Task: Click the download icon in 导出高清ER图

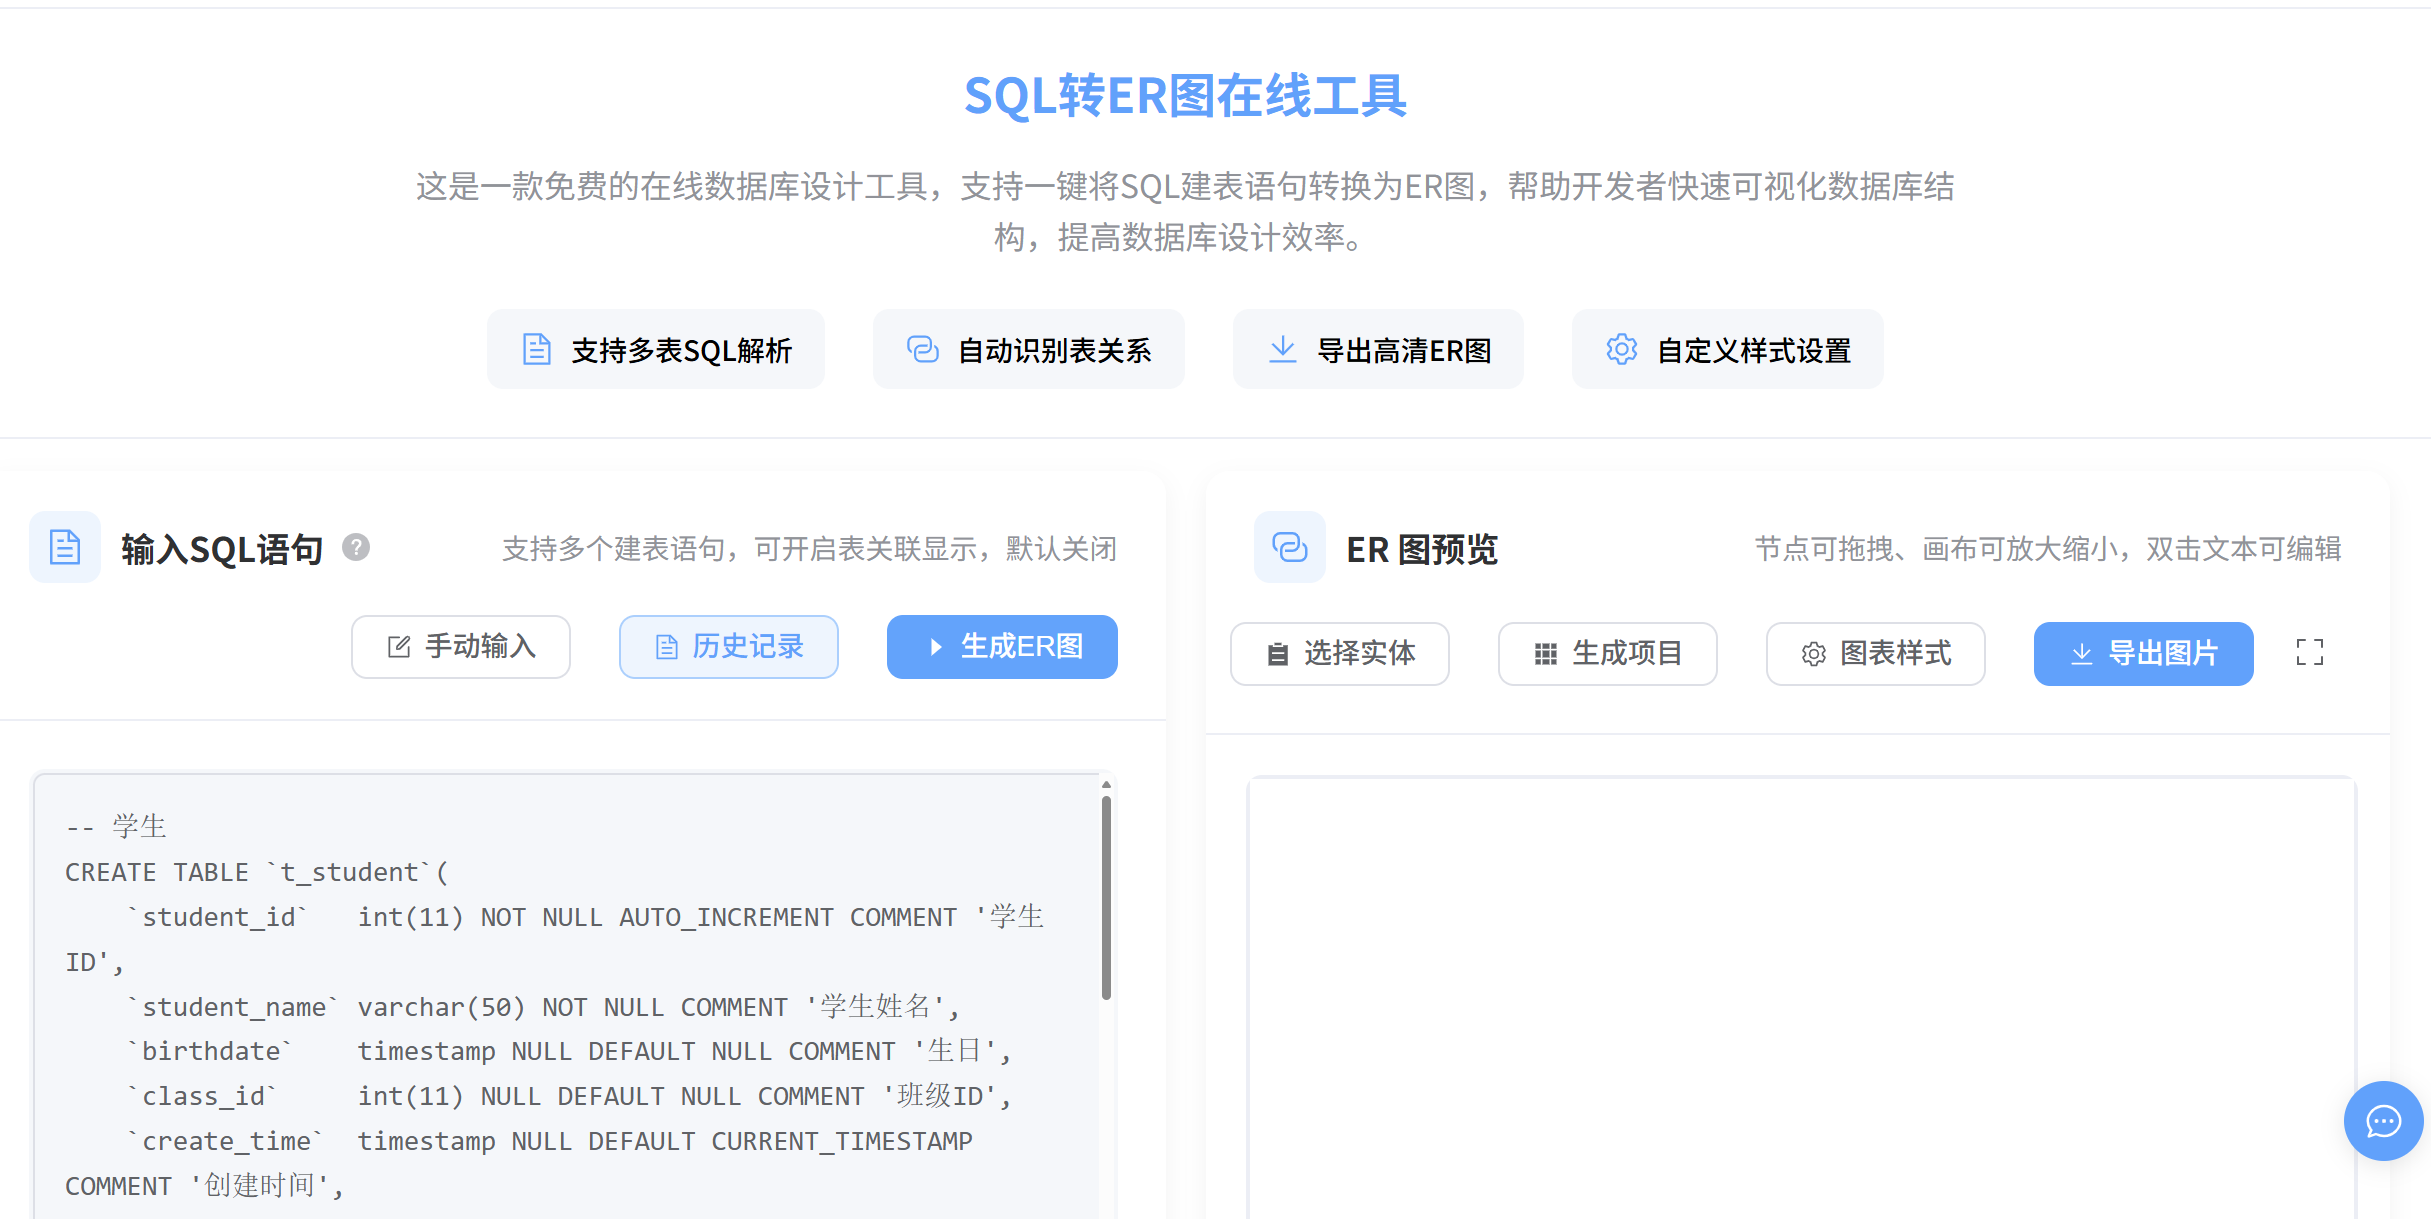Action: point(1282,349)
